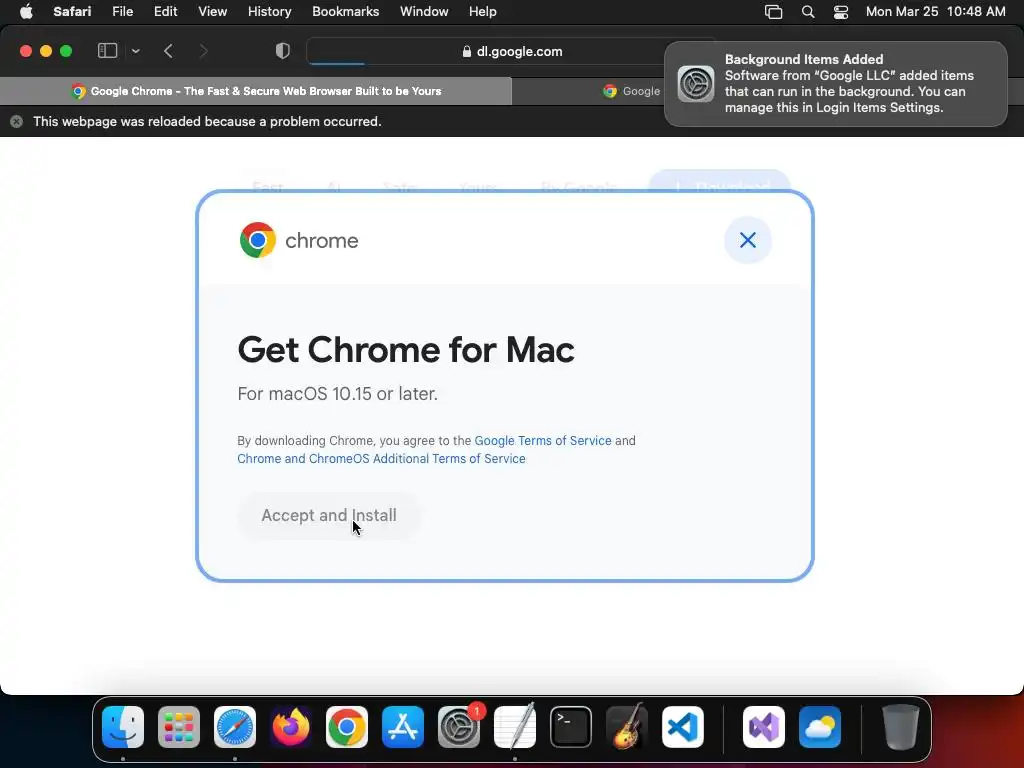Click the Background Items Added notification text
This screenshot has width=1024, height=768.
[x=849, y=84]
